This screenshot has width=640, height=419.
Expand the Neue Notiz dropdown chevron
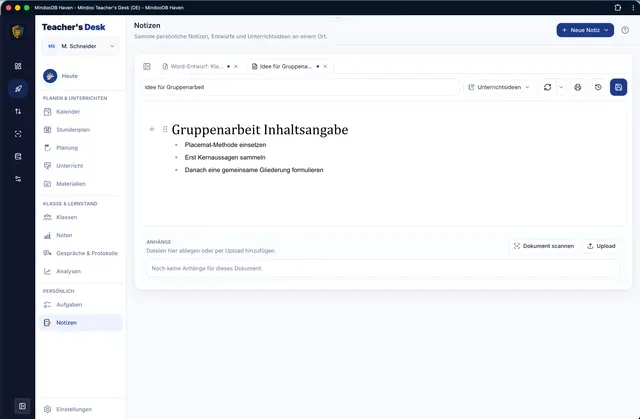pos(607,30)
